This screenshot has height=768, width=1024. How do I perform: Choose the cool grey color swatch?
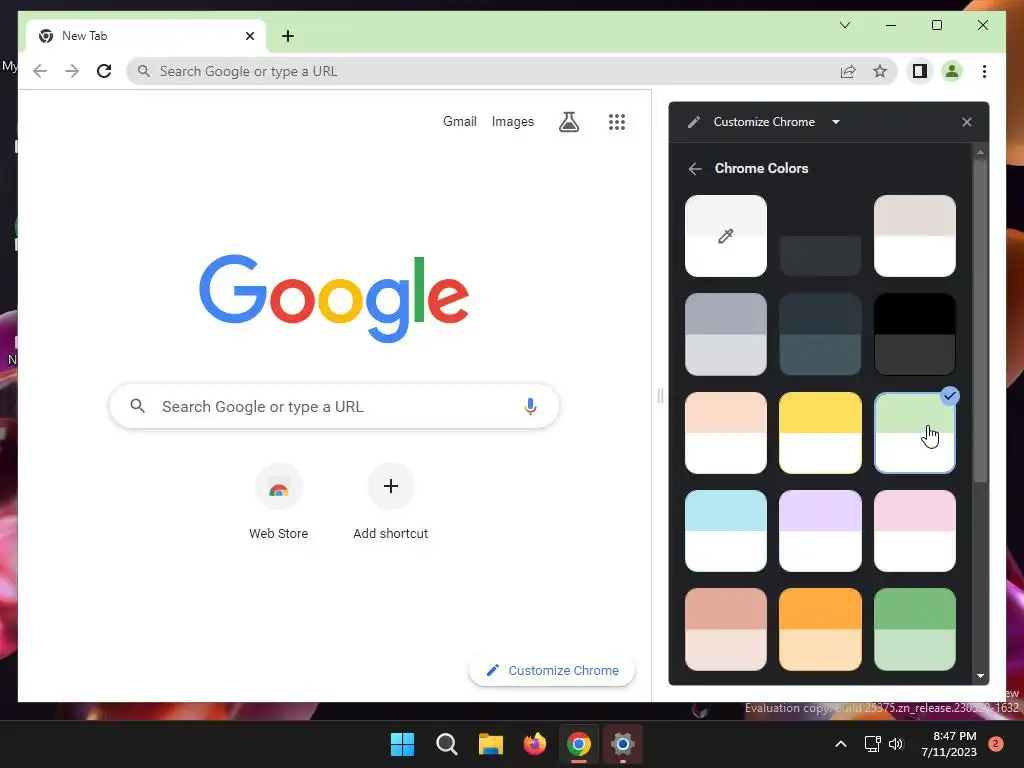point(726,334)
